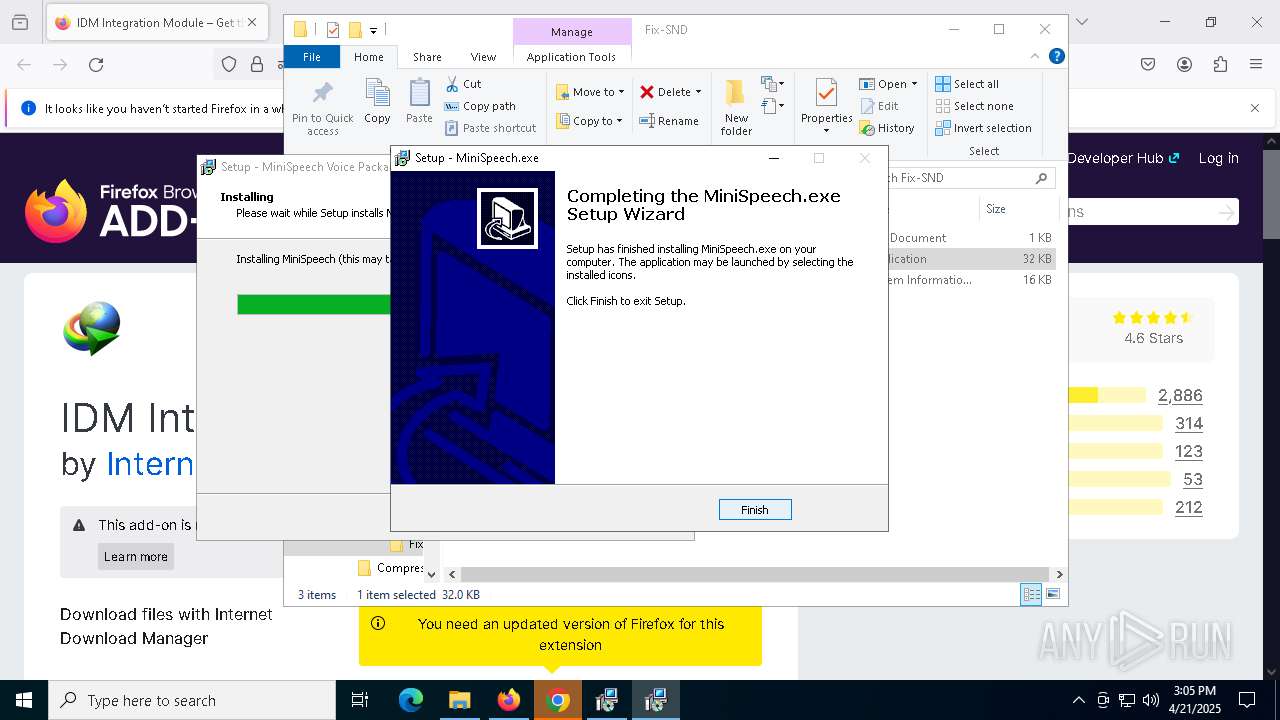Open the Application Tools tab
Screen dimensions: 1280x720
point(571,57)
